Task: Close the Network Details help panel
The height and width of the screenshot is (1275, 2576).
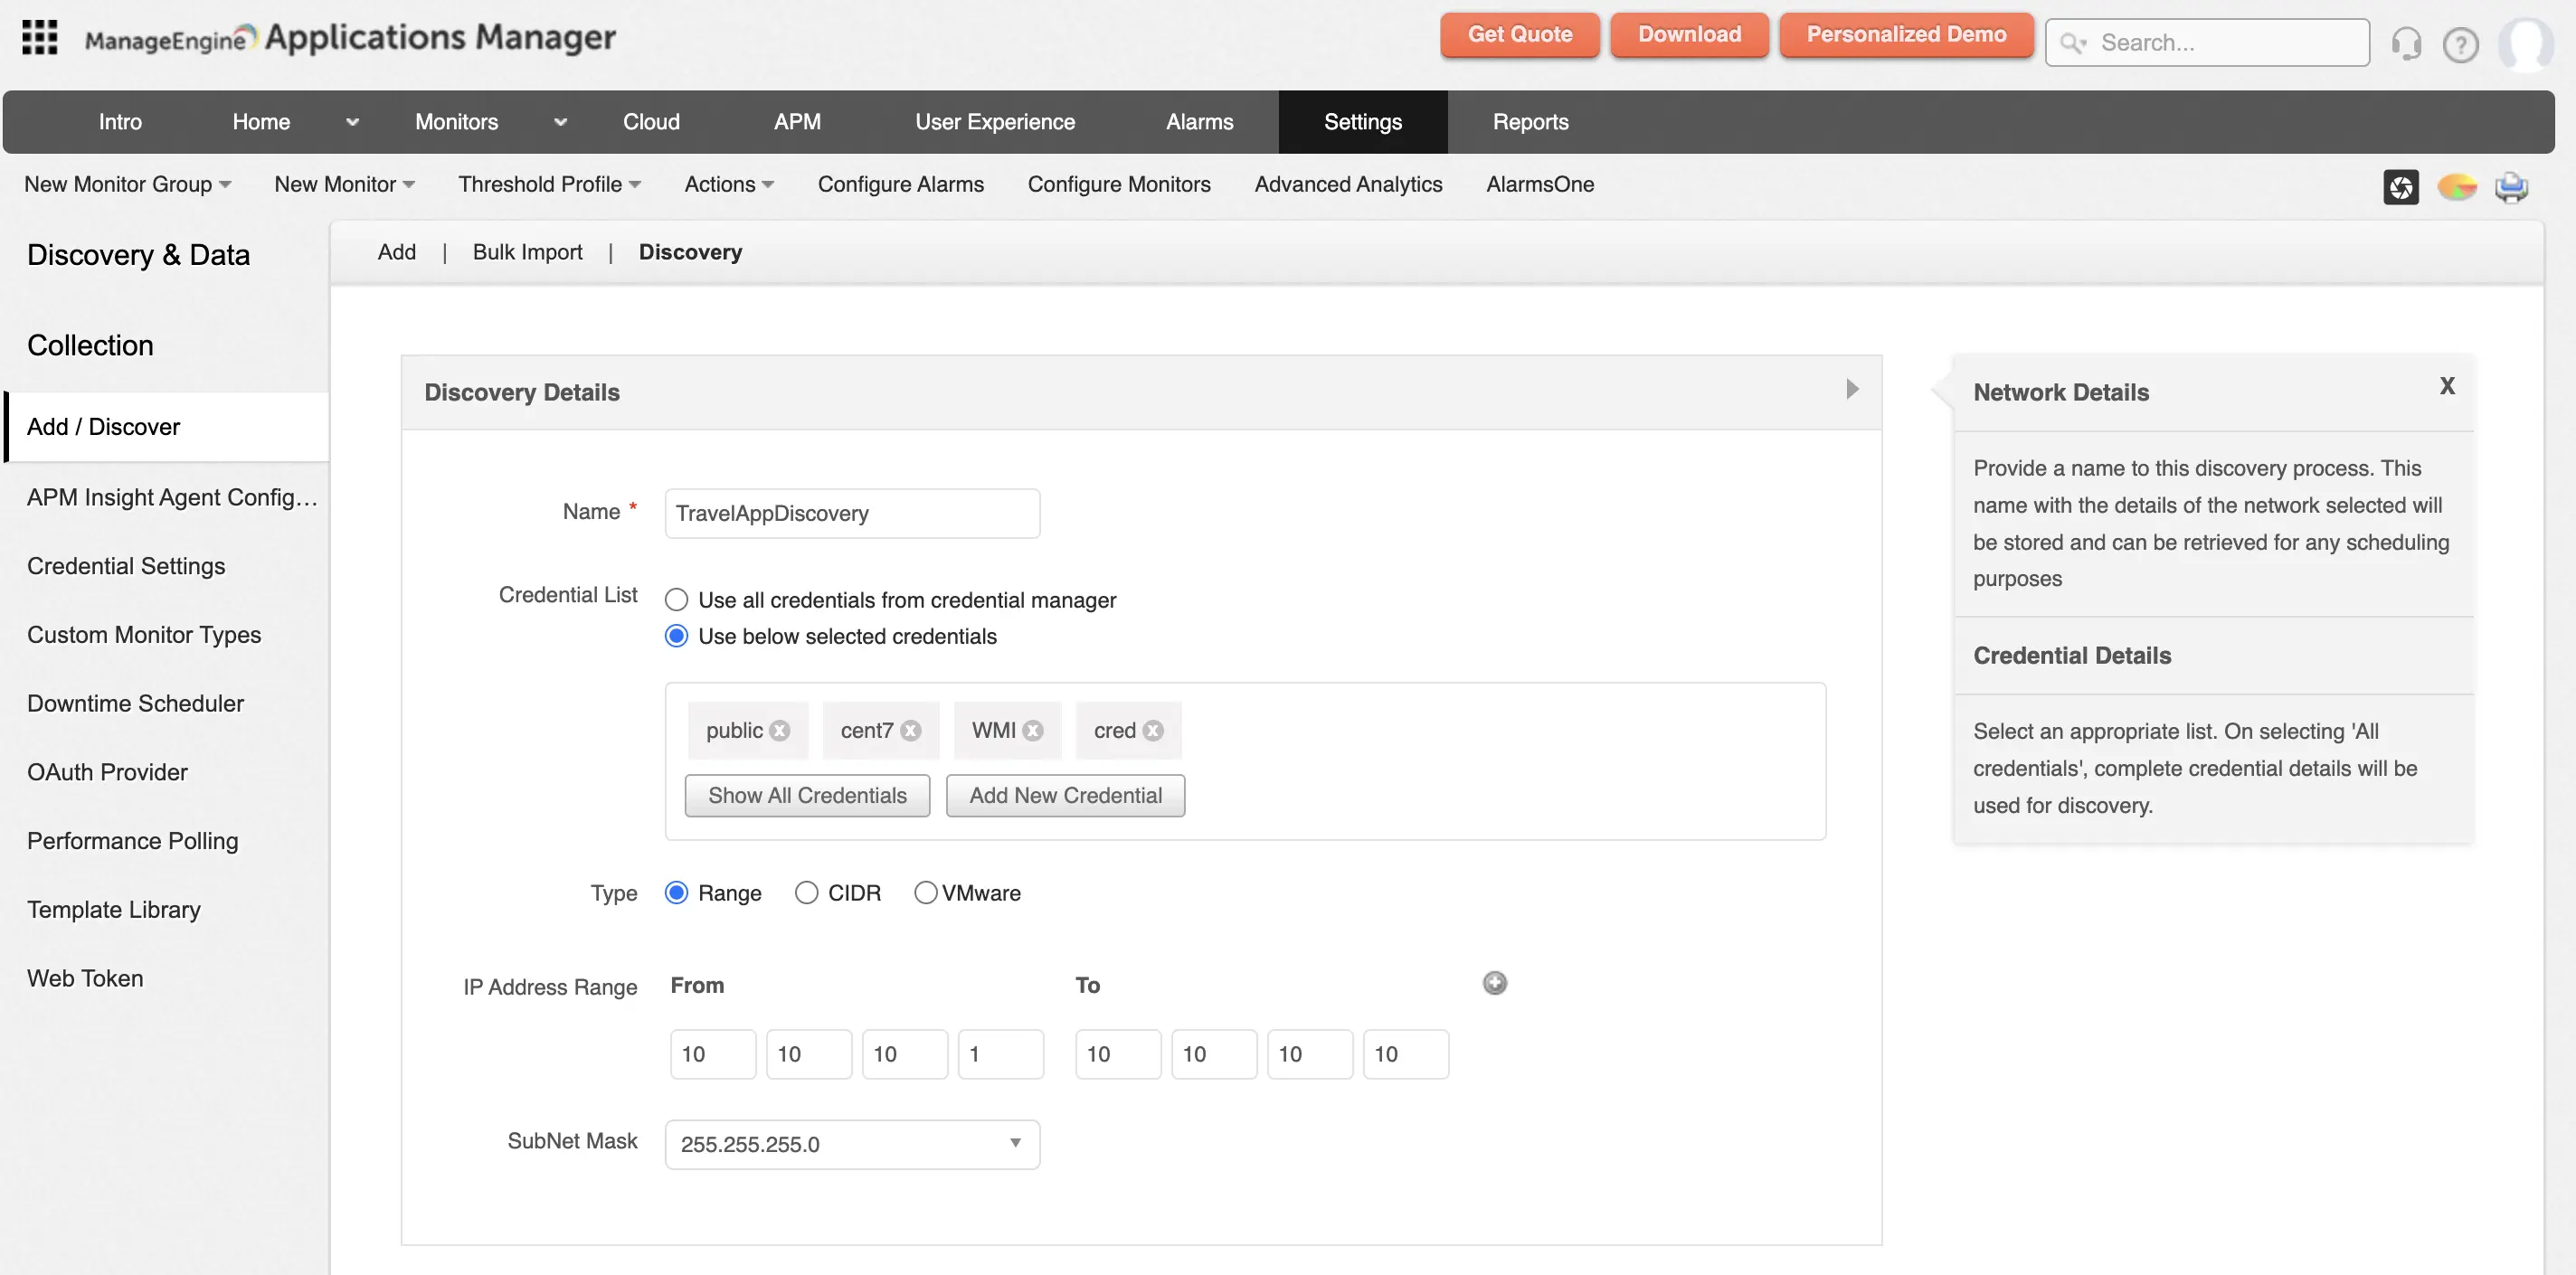Action: point(2447,386)
